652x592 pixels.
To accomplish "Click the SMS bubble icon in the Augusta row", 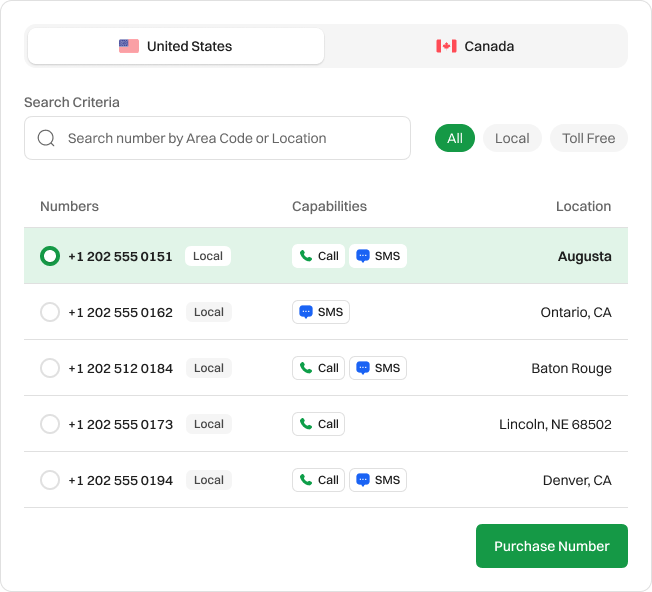I will (363, 256).
